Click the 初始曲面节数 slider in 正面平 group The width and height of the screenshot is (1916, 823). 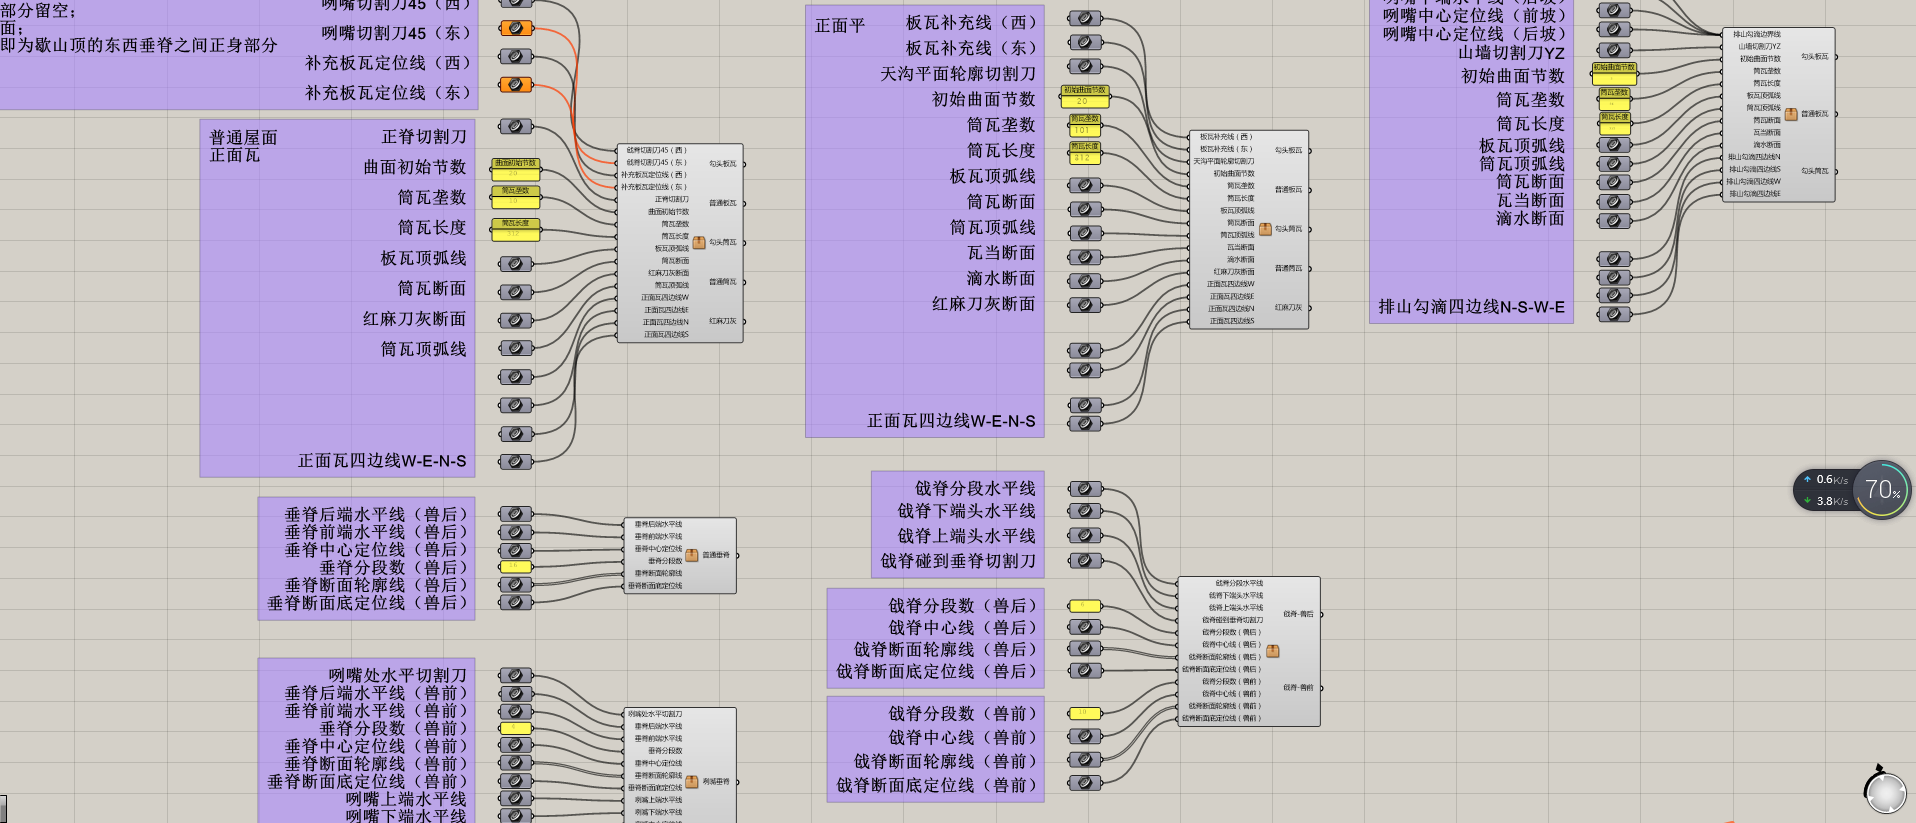1085,96
